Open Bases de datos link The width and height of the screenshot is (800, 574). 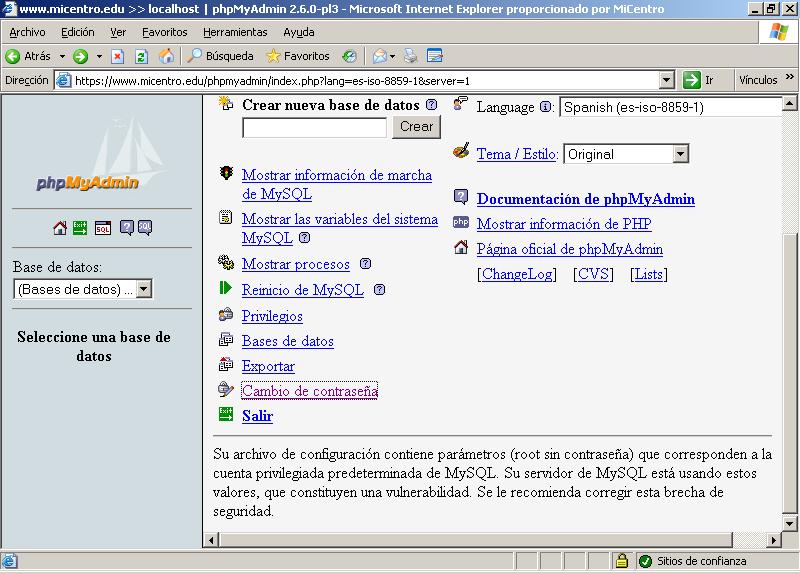pyautogui.click(x=288, y=341)
